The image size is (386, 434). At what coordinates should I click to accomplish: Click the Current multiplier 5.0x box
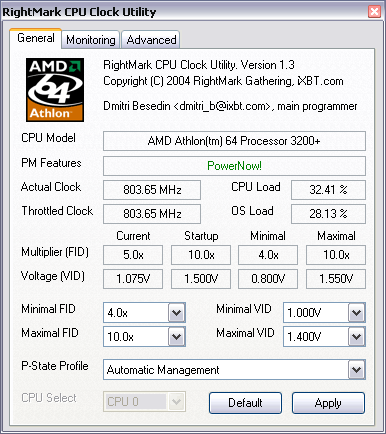[x=133, y=255]
